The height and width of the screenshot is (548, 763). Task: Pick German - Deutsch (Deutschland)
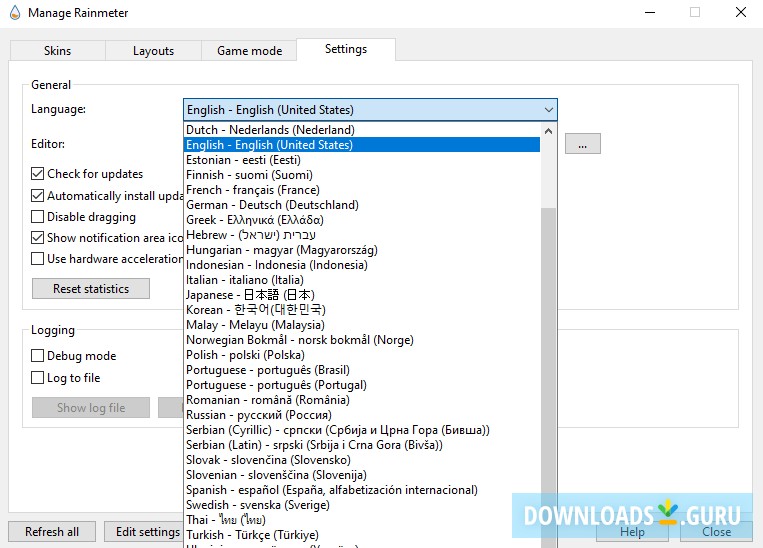[x=363, y=205]
